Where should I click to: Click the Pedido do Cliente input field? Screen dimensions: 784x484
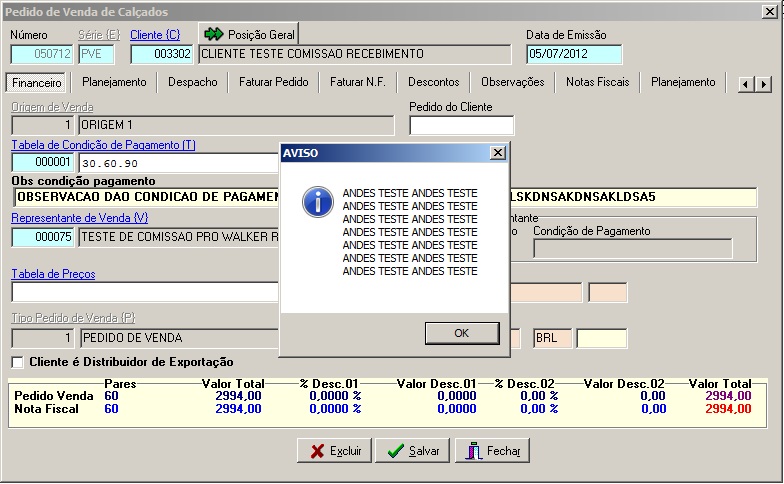[x=462, y=126]
